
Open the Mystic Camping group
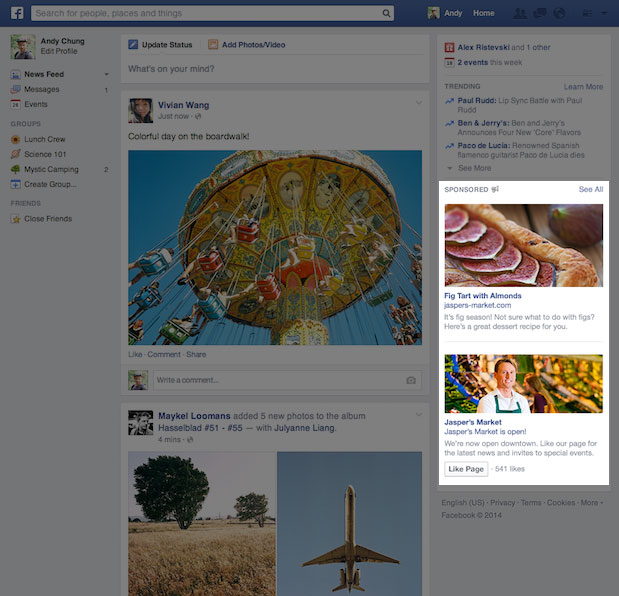tap(50, 169)
